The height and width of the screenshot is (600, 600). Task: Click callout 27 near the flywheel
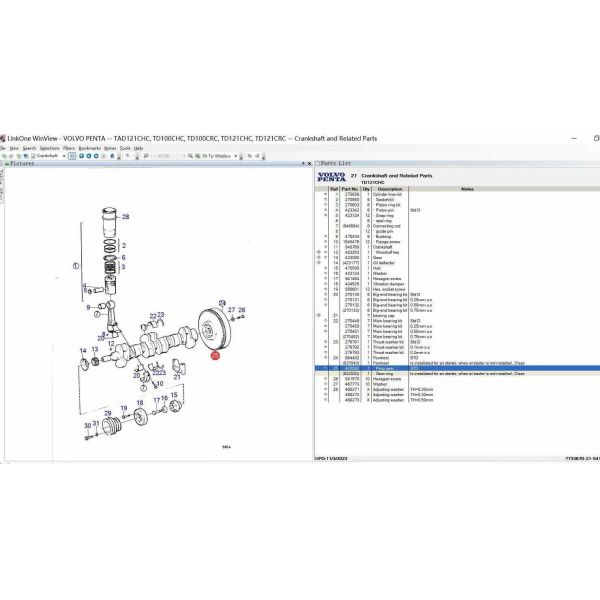232,310
